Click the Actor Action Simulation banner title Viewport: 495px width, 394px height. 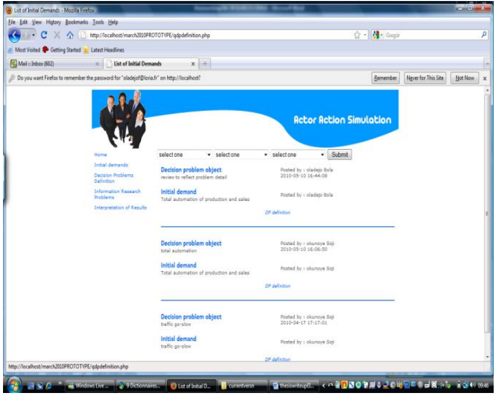coord(342,120)
